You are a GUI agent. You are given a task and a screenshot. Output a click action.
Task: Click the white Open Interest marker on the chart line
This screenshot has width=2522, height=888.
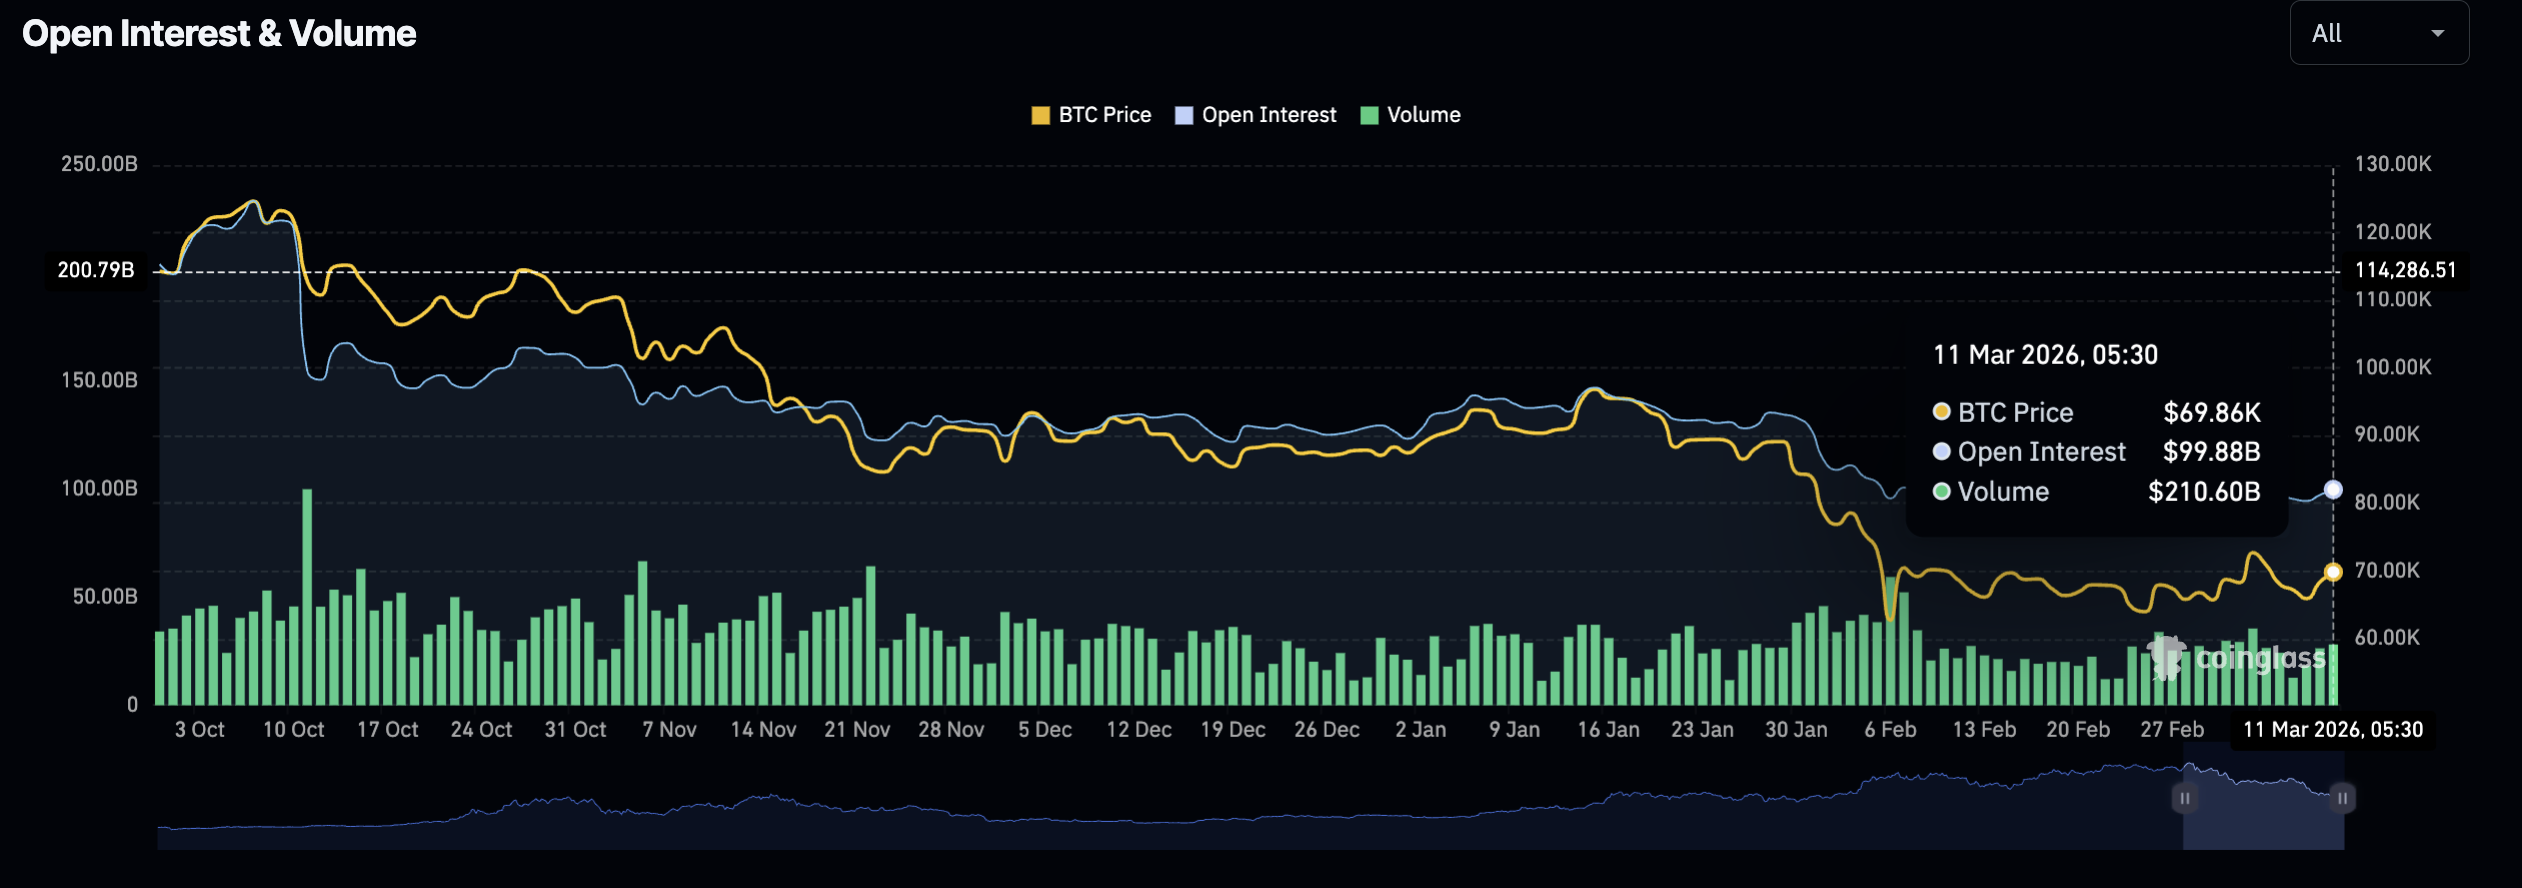[2333, 489]
